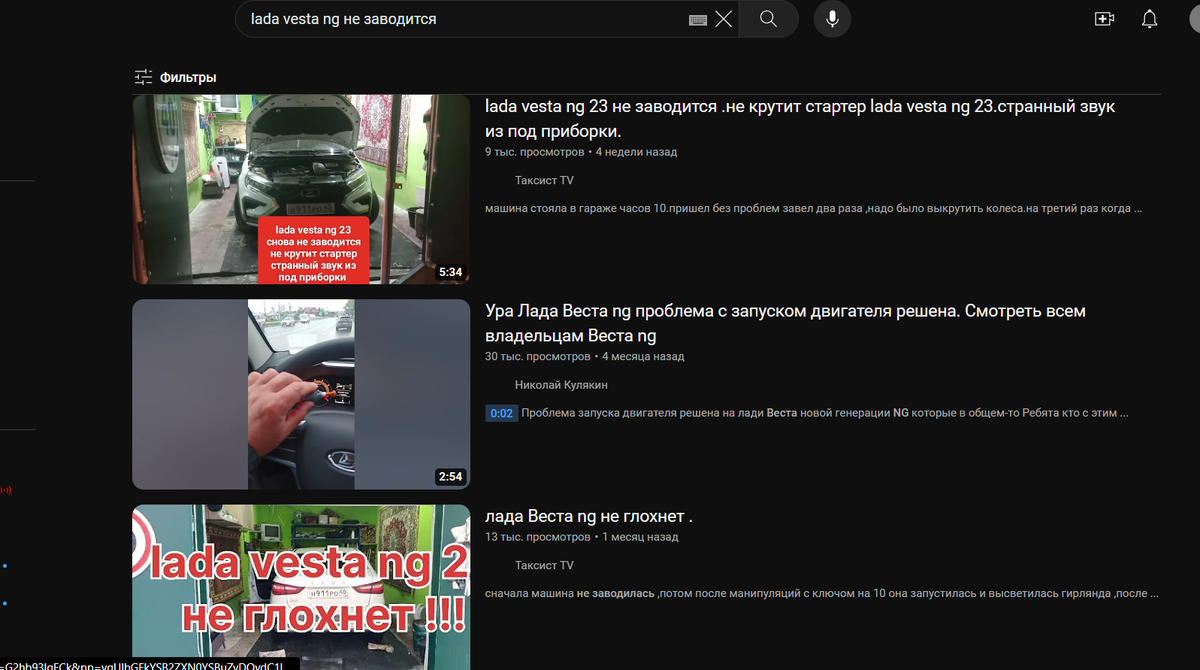This screenshot has height=670, width=1200.
Task: Open the Фильтры filter sliders icon
Action: [x=143, y=77]
